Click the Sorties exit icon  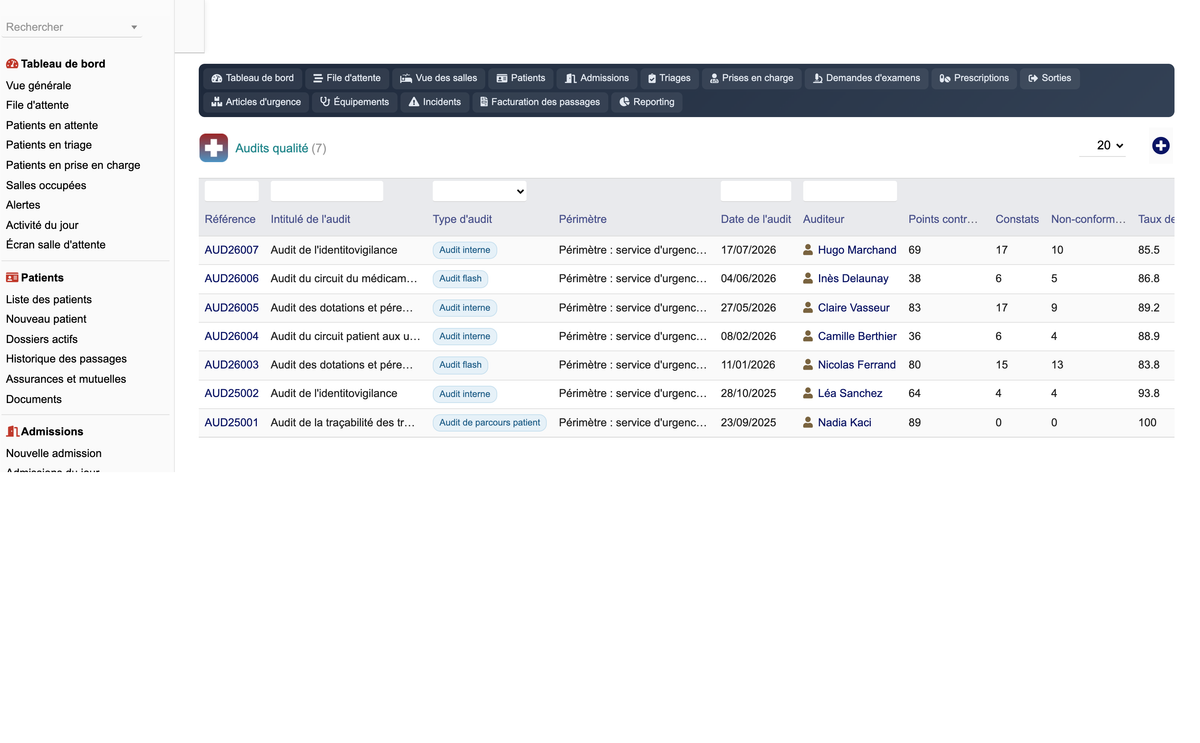point(1033,78)
